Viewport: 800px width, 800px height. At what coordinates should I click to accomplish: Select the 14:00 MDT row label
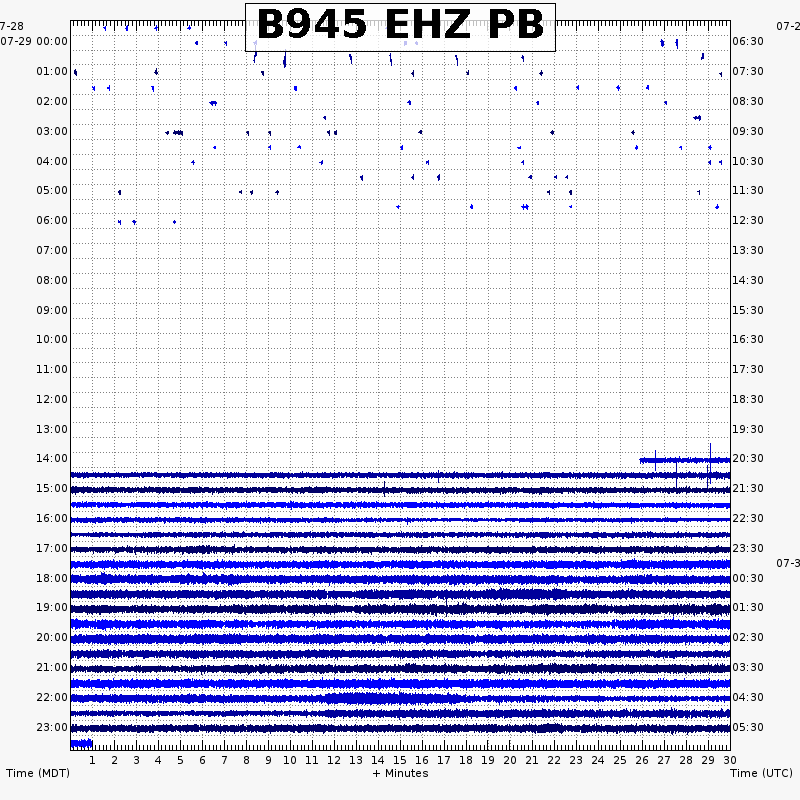point(52,458)
